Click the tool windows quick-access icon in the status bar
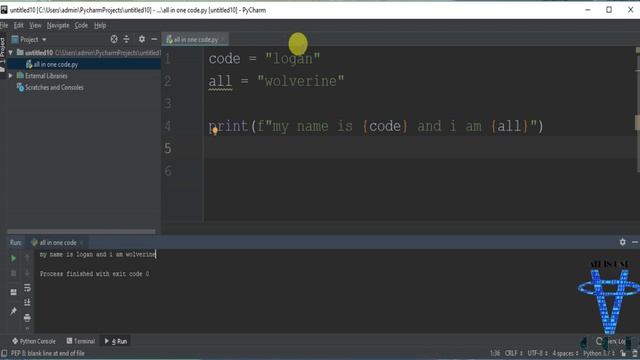 click(4, 353)
